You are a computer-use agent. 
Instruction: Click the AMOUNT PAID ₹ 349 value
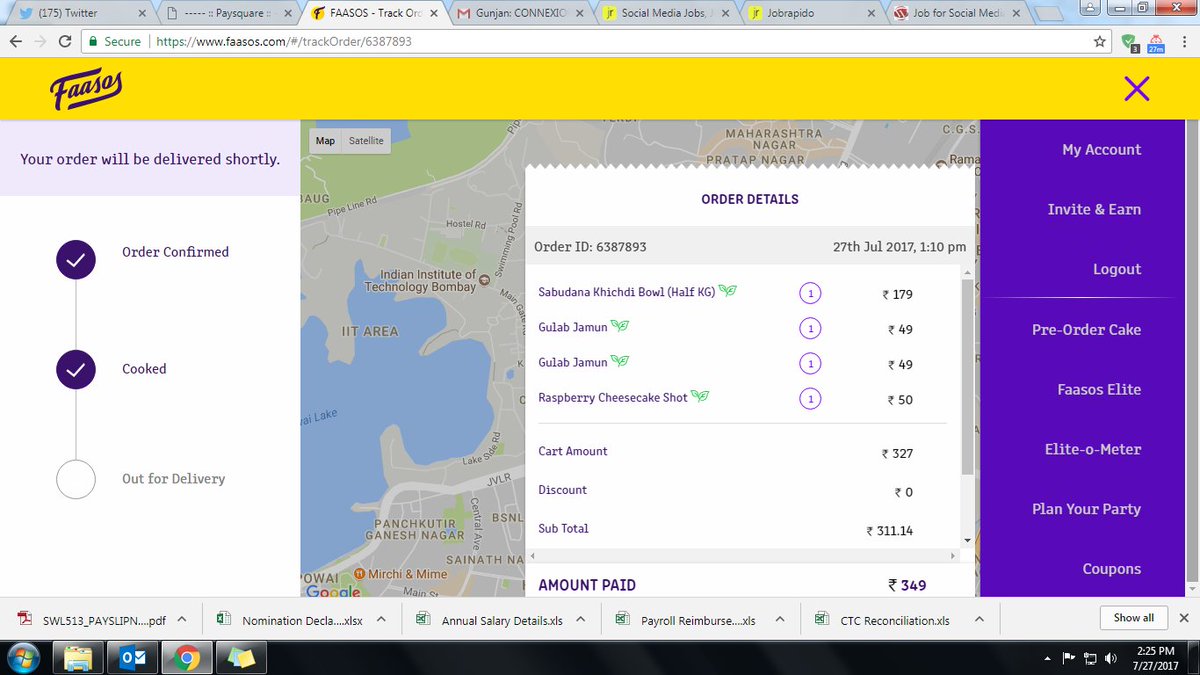point(907,585)
